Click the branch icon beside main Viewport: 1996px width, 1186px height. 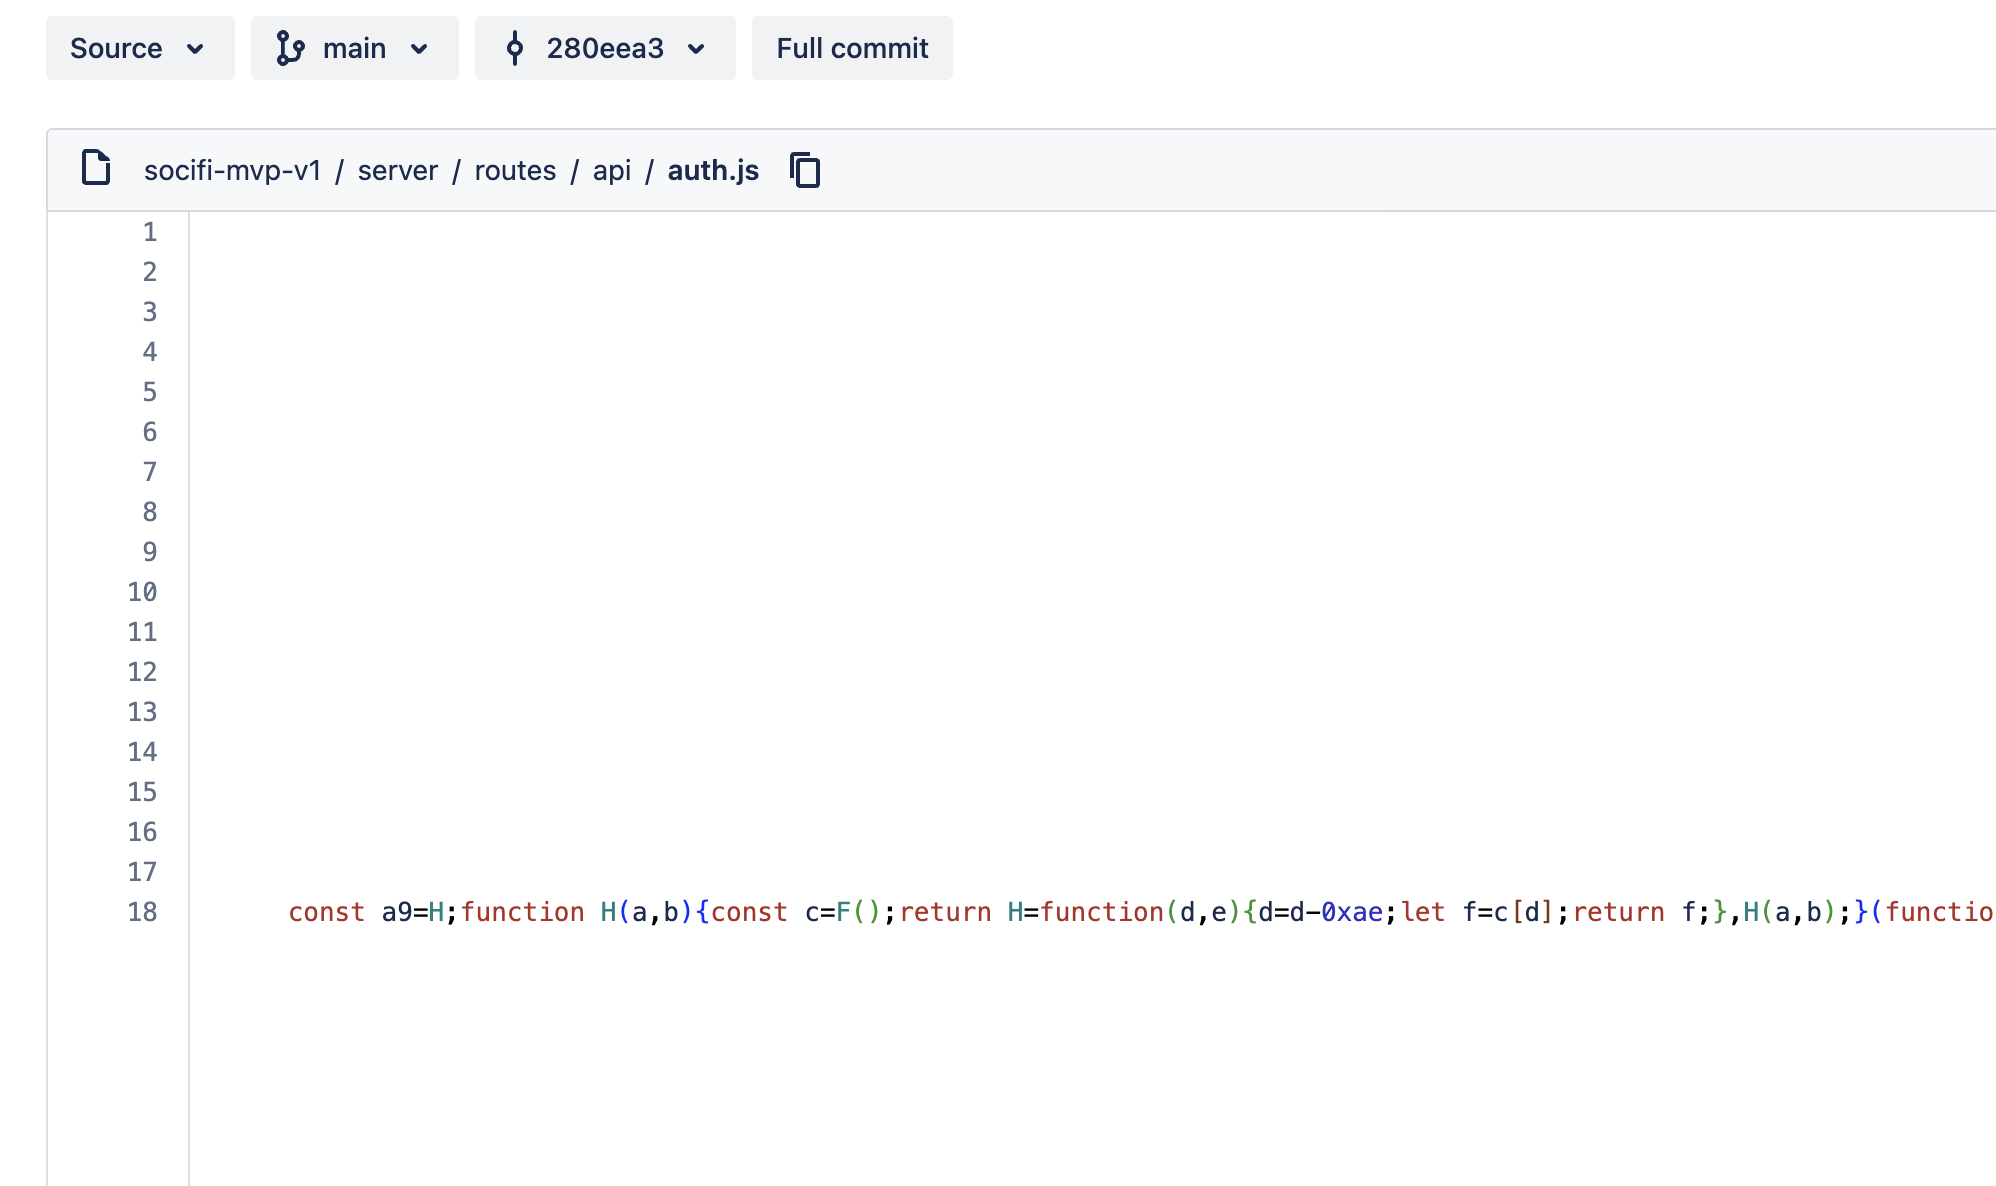point(290,48)
